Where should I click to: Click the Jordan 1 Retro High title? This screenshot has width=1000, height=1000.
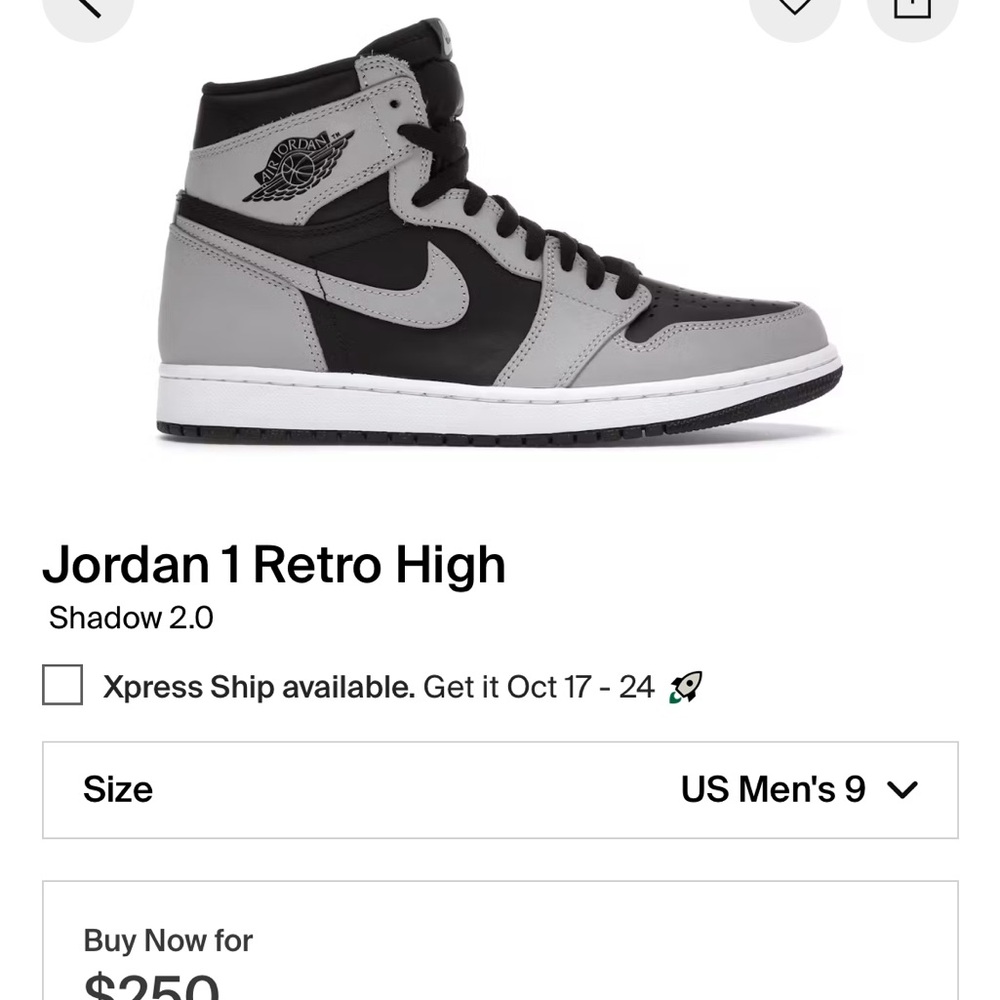pos(275,565)
